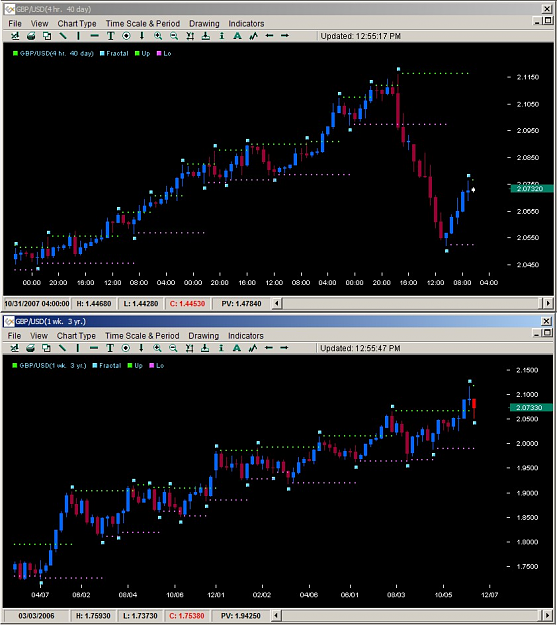This screenshot has width=557, height=625.
Task: Open the Drawing menu in the 4 hr. window
Action: coord(204,24)
